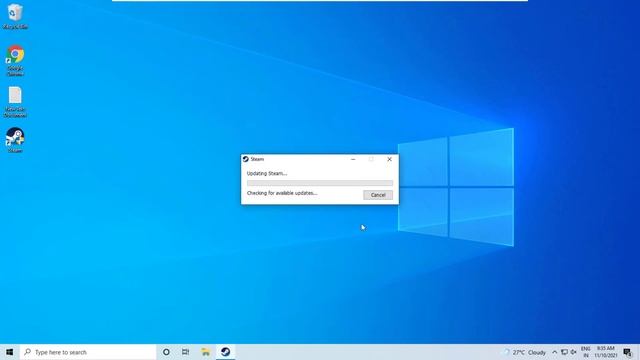
Task: Open File Explorer from the taskbar
Action: [x=206, y=352]
